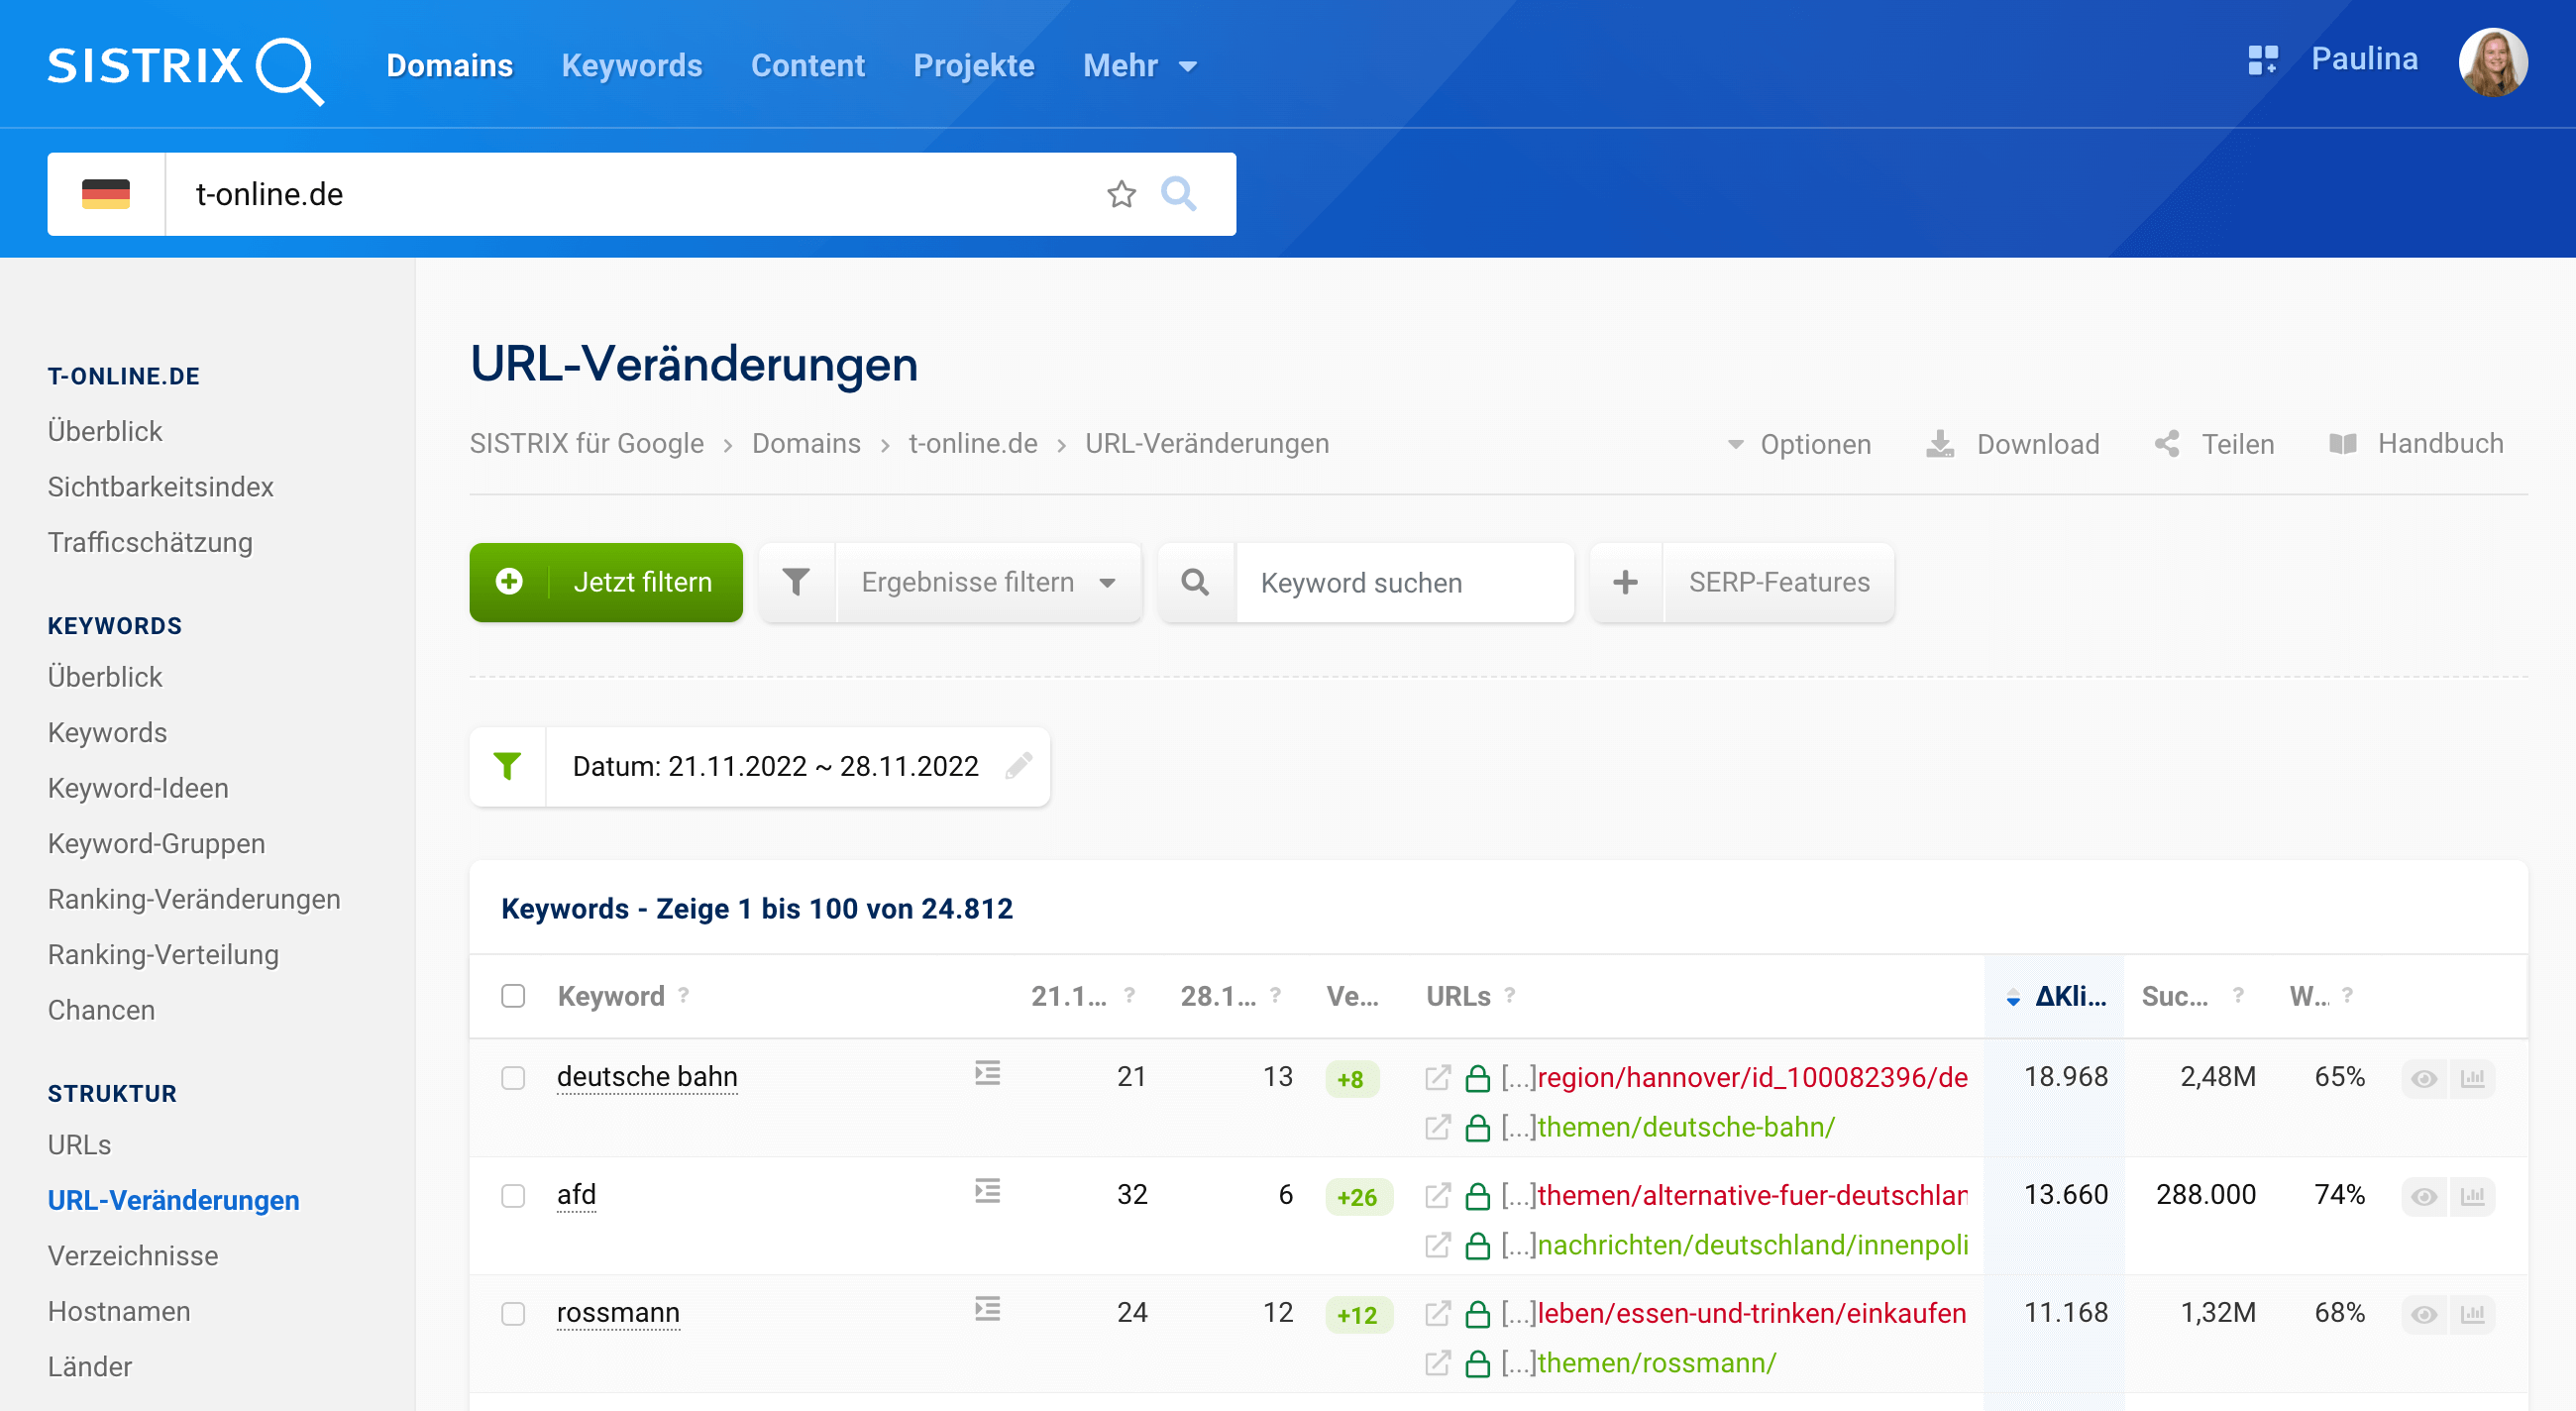Open Keyword-Ideen in sidebar
This screenshot has height=1411, width=2576.
pyautogui.click(x=138, y=788)
